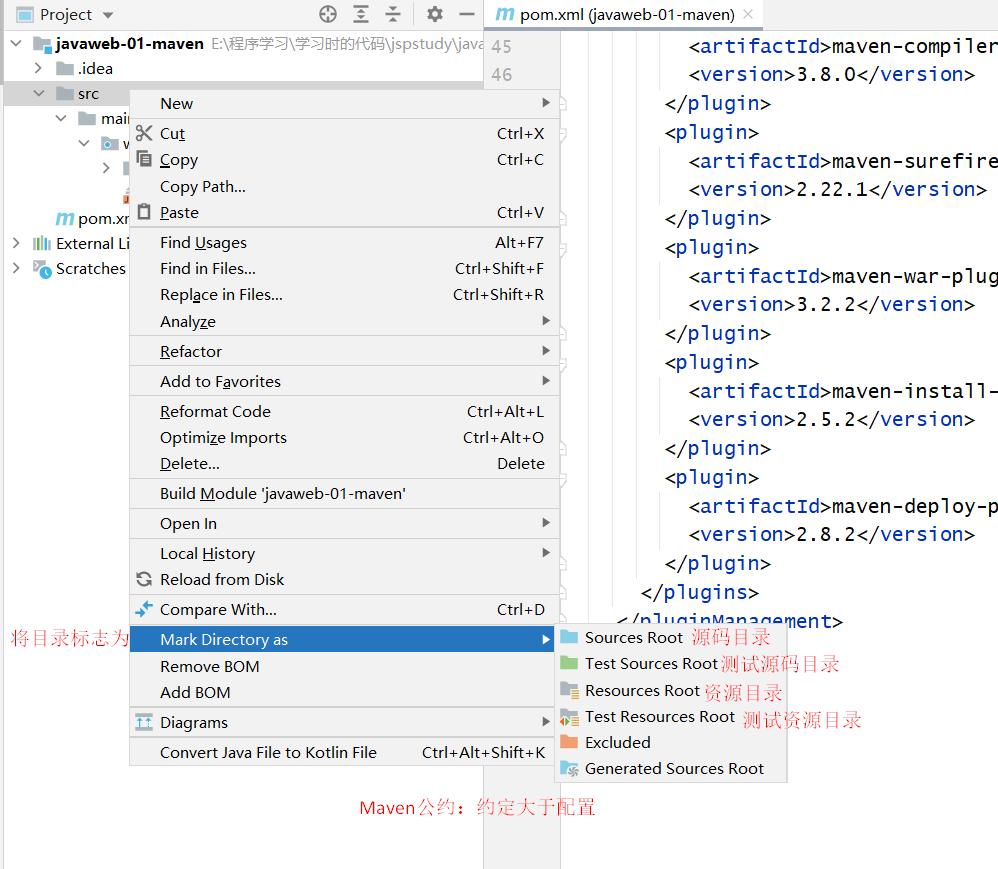Choose Cut from context menu
This screenshot has height=869, width=998.
pos(344,133)
